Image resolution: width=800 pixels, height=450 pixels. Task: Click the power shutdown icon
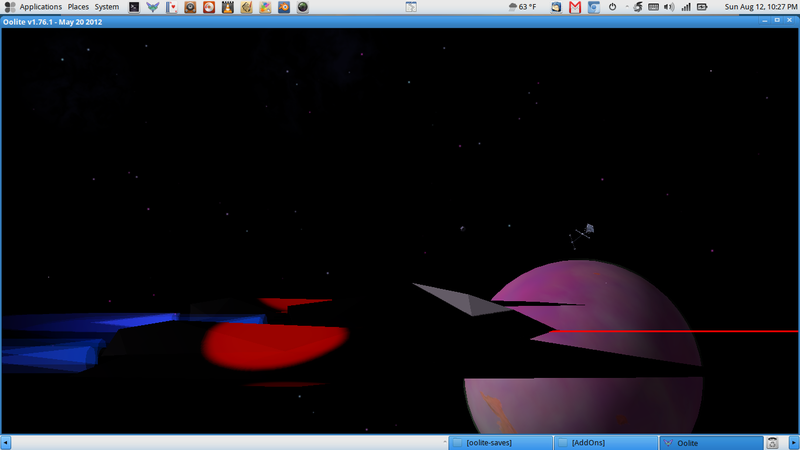tap(612, 7)
